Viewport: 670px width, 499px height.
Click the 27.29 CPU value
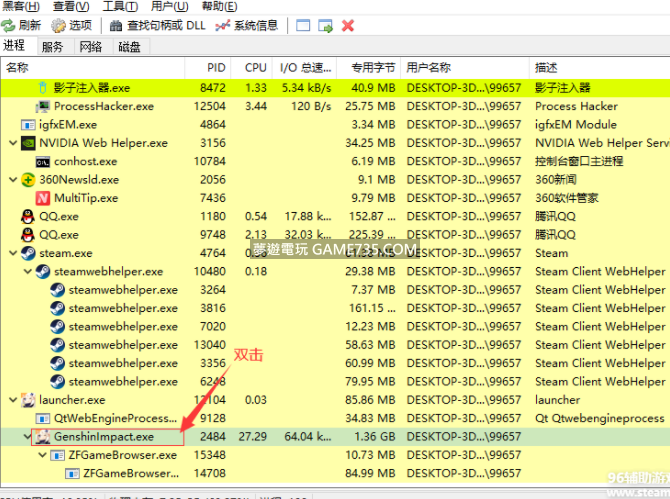coord(253,437)
